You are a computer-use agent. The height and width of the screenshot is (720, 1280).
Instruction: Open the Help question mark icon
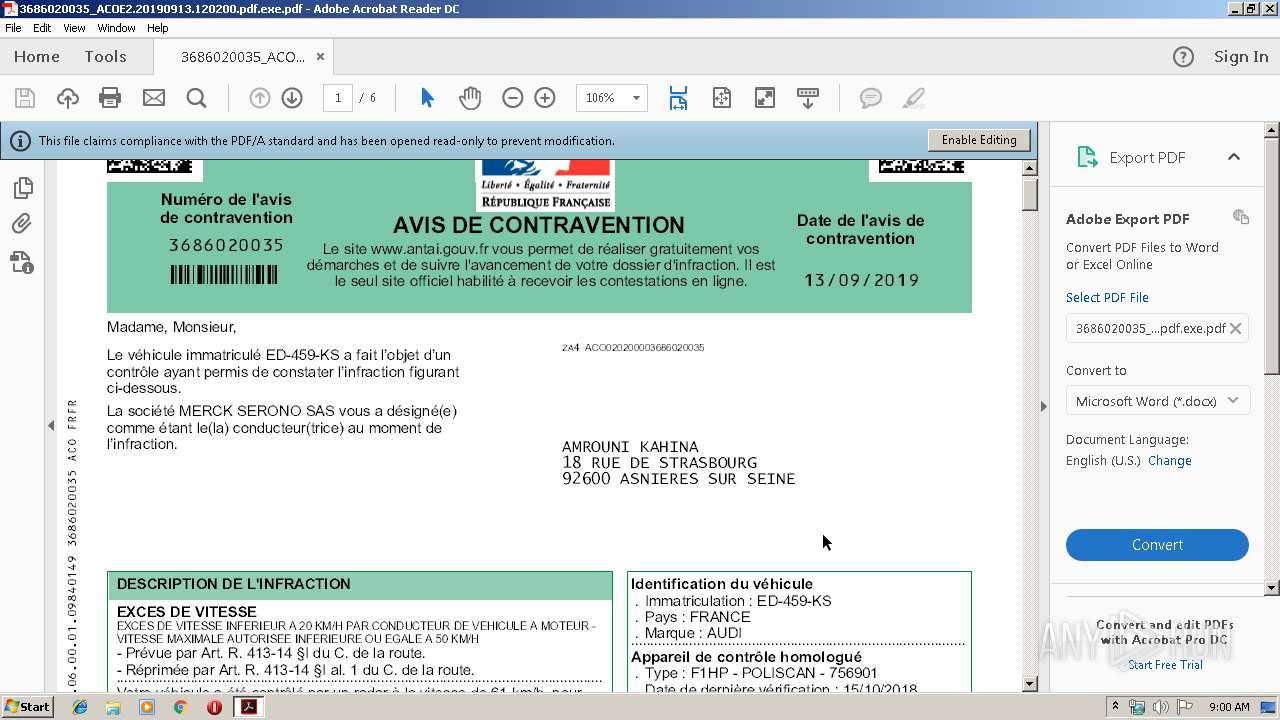pyautogui.click(x=1183, y=57)
